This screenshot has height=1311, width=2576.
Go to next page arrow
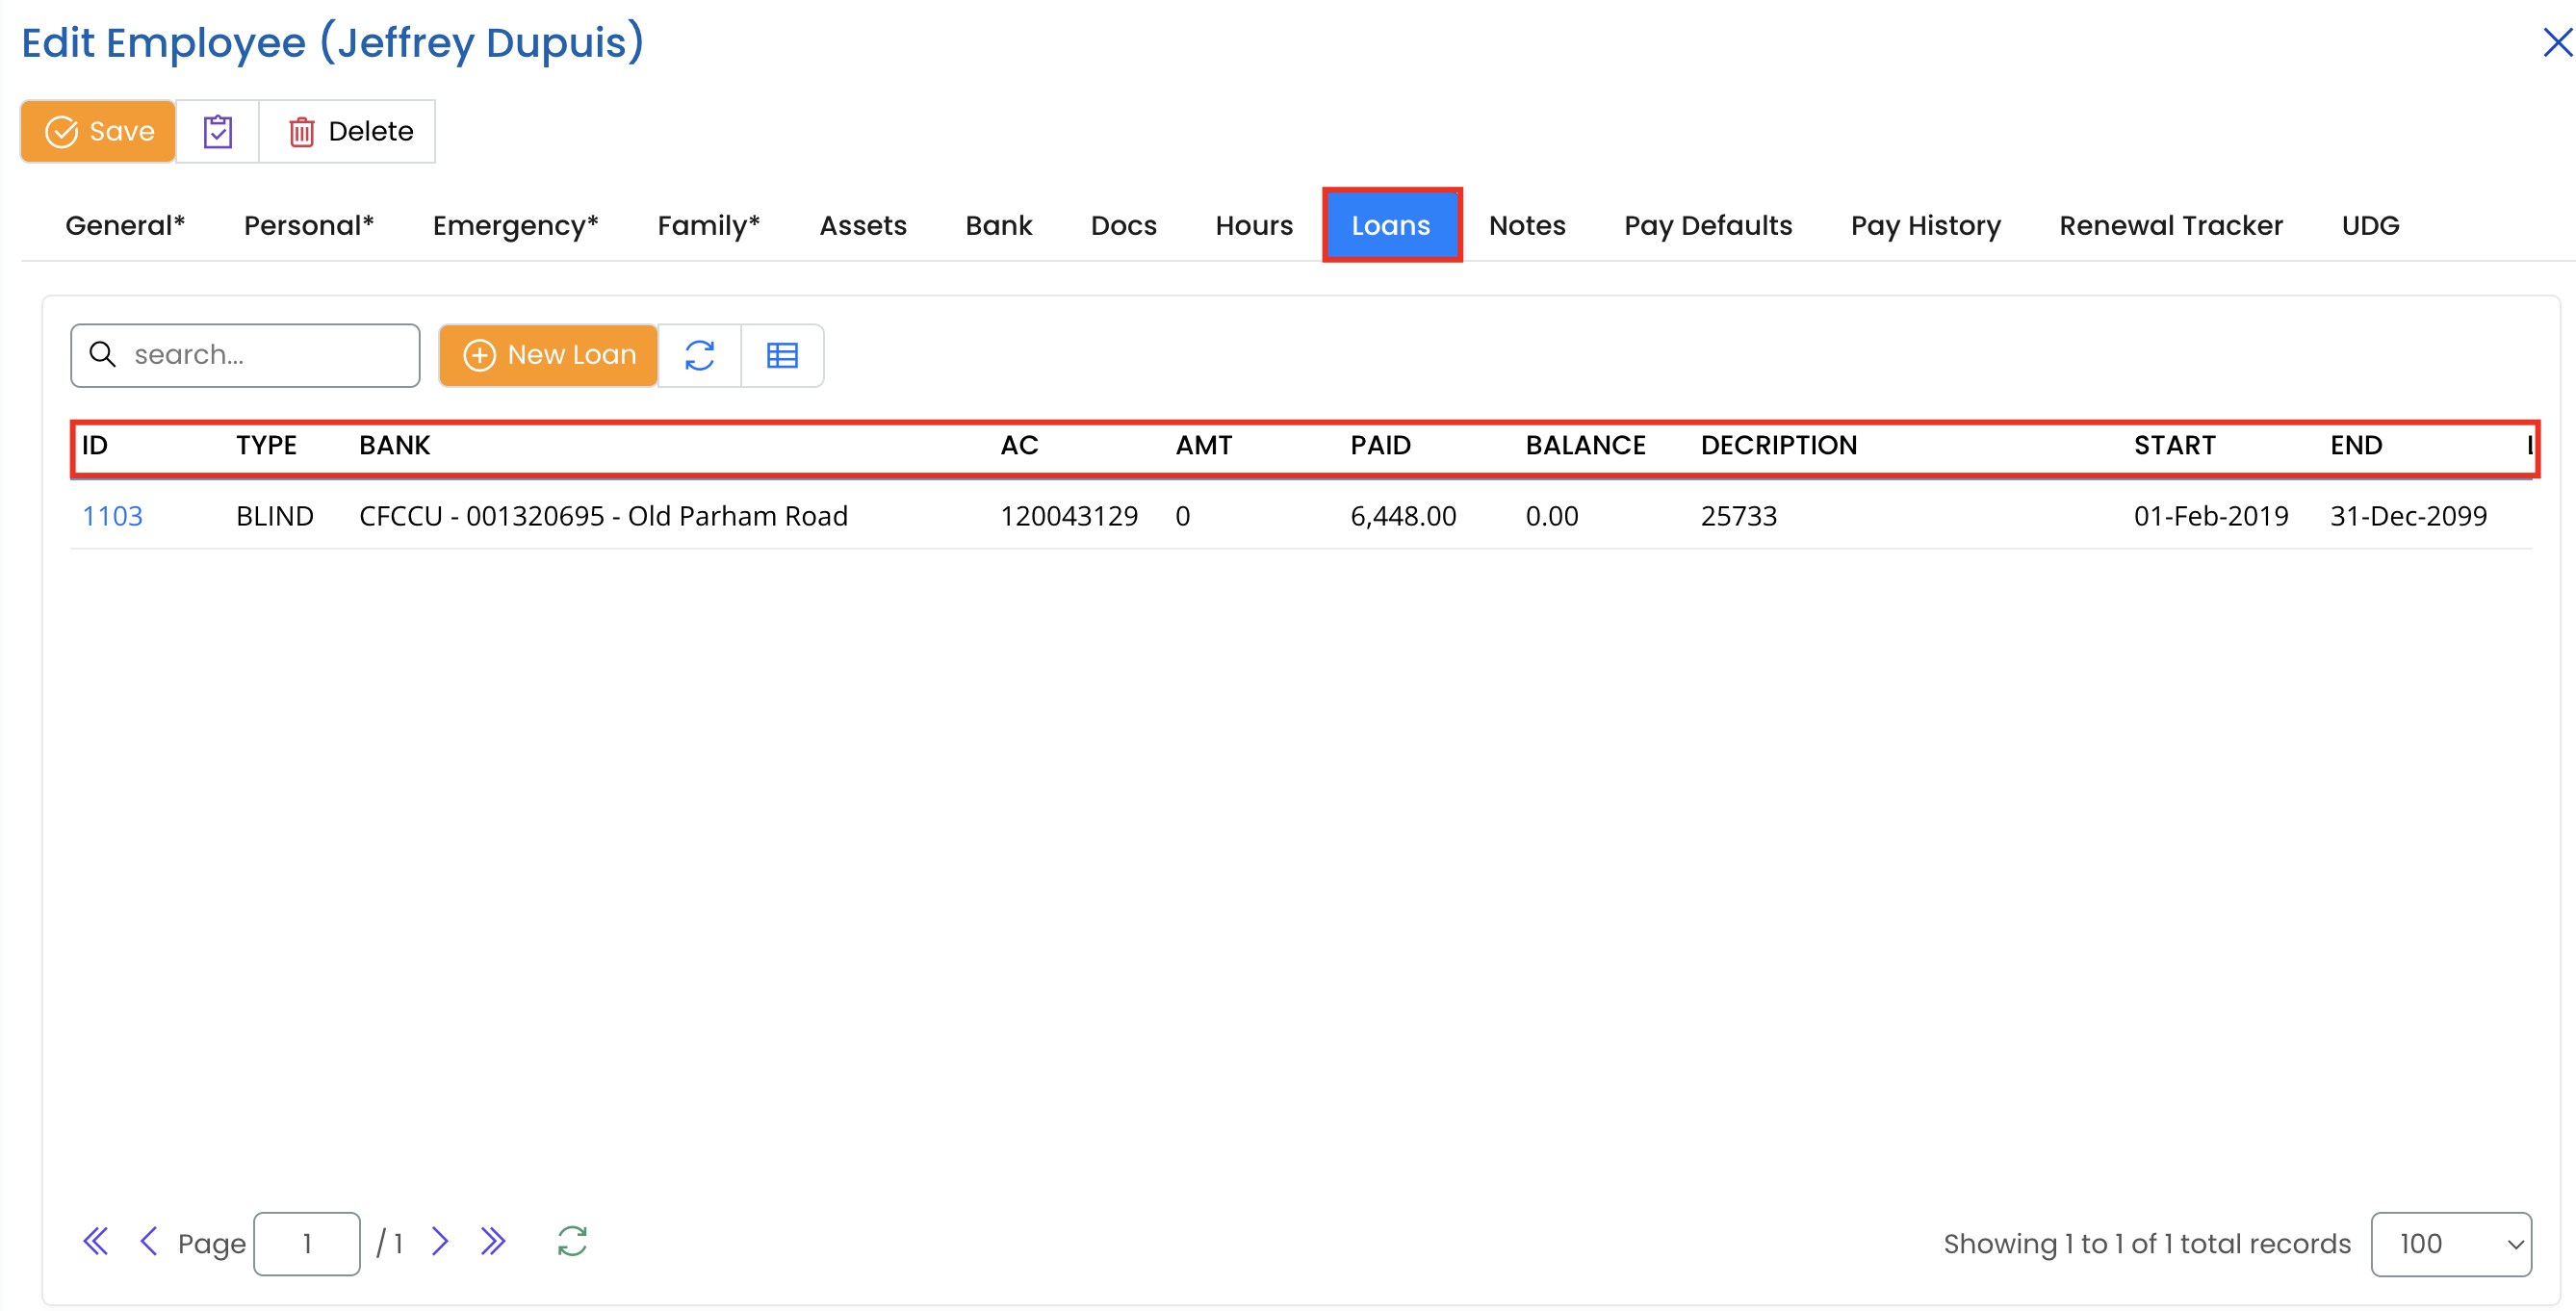pos(439,1242)
